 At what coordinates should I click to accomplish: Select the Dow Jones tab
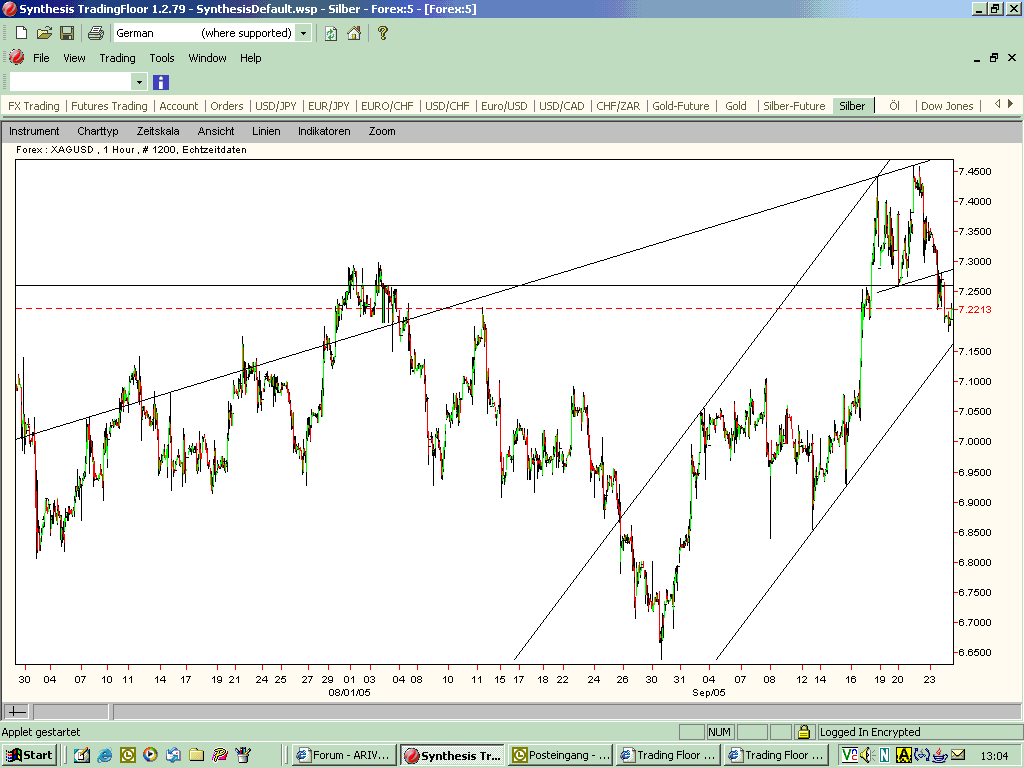click(x=946, y=106)
